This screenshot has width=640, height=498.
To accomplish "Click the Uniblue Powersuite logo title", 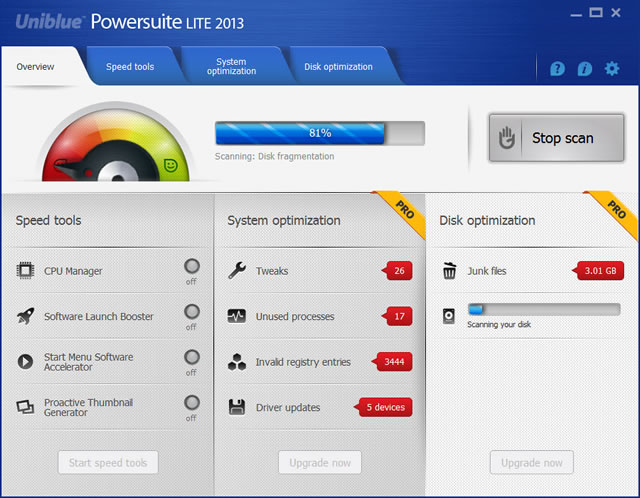I will (x=129, y=22).
